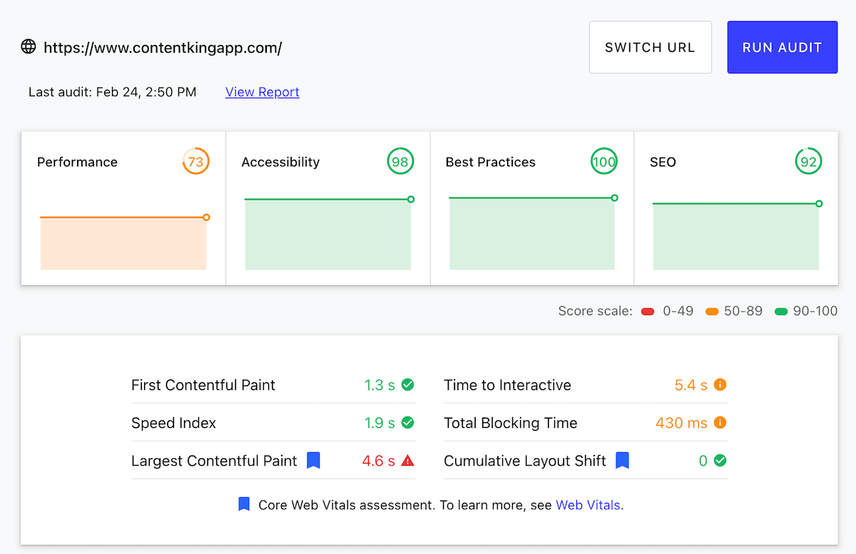Select the SEO trend chart
The width and height of the screenshot is (856, 554).
coord(736,235)
